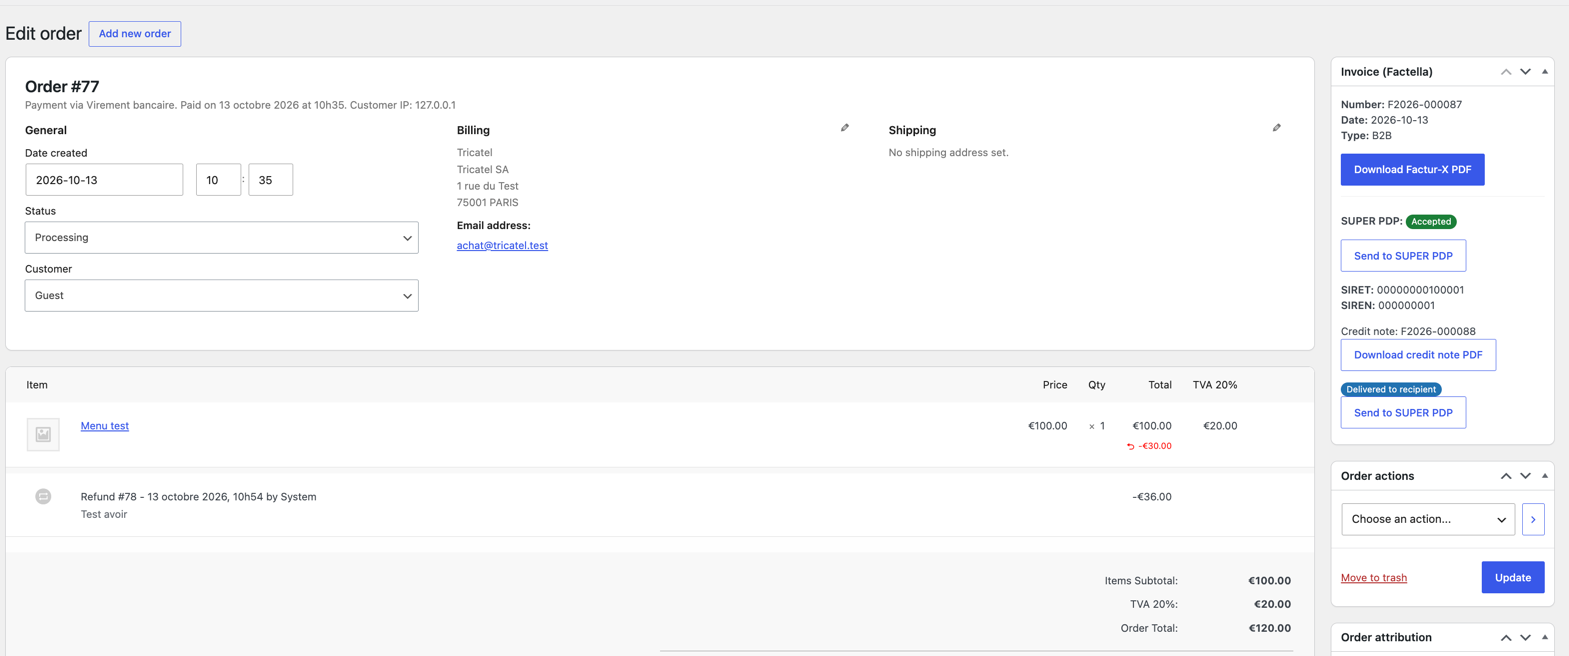Image resolution: width=1569 pixels, height=656 pixels.
Task: Move Order attribution panel down
Action: click(x=1526, y=638)
